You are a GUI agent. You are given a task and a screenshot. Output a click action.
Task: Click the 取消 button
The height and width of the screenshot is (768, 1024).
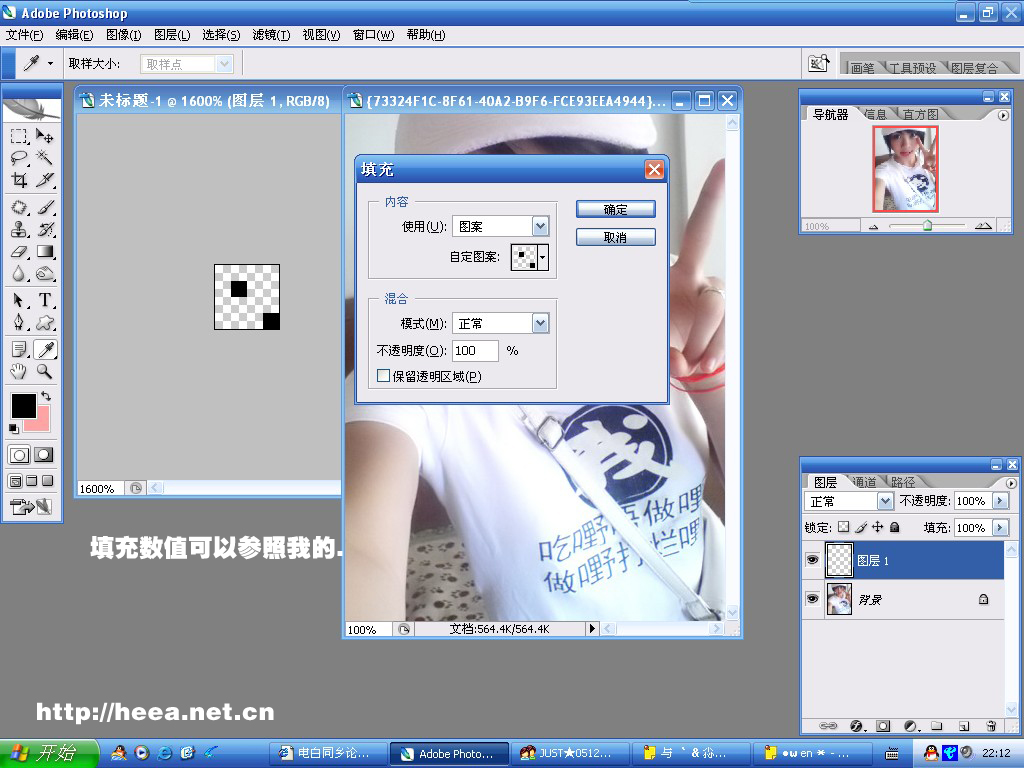(615, 237)
